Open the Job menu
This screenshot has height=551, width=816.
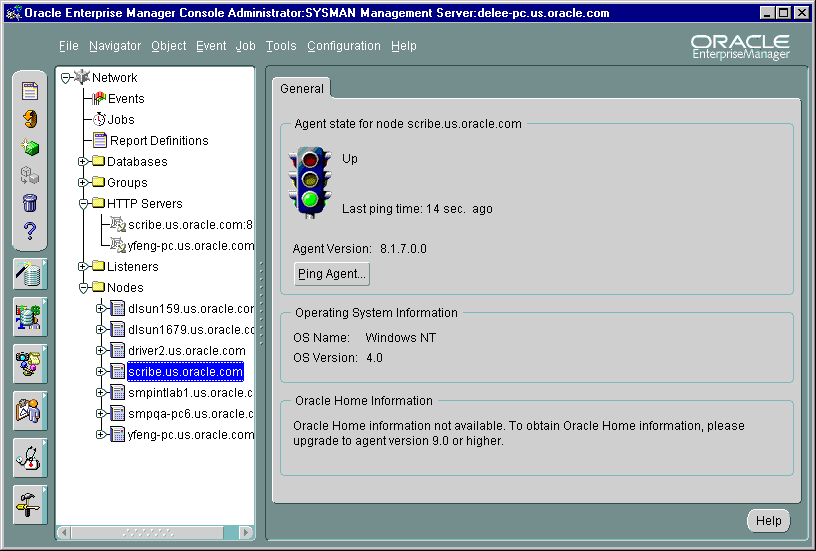[246, 46]
